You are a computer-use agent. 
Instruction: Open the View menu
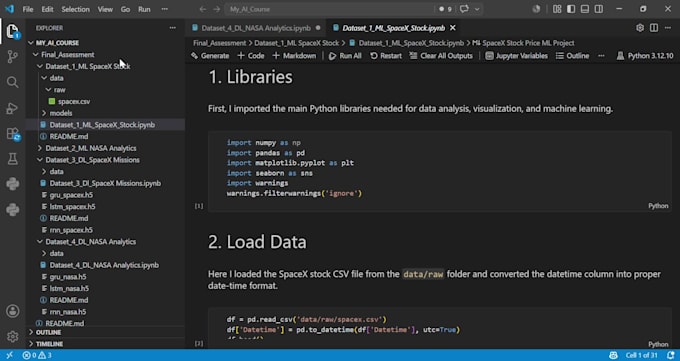coord(105,9)
